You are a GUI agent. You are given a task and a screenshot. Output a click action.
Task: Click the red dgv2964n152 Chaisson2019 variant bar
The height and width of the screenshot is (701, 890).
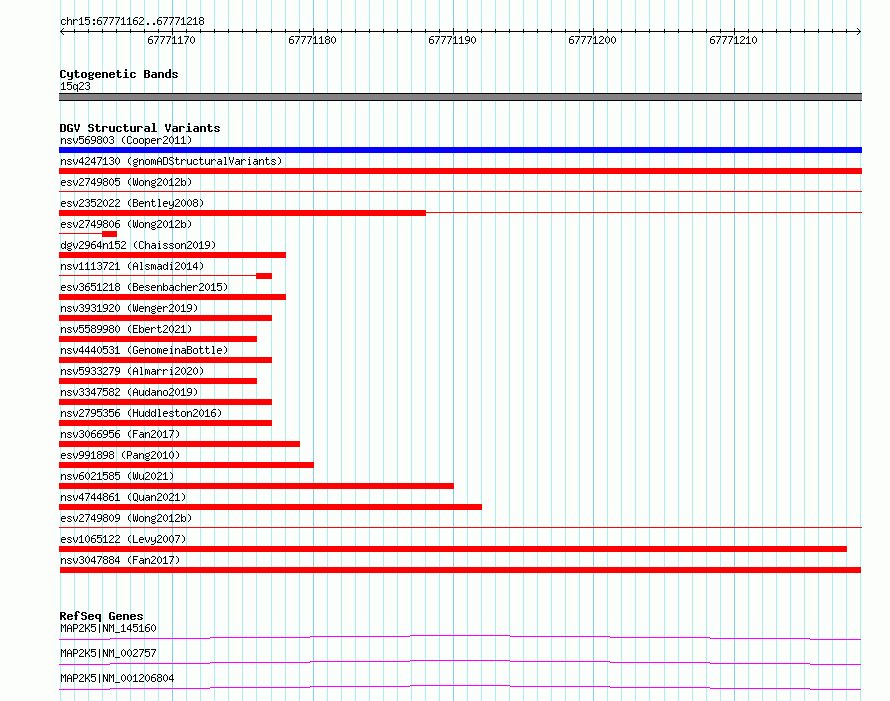click(x=173, y=255)
